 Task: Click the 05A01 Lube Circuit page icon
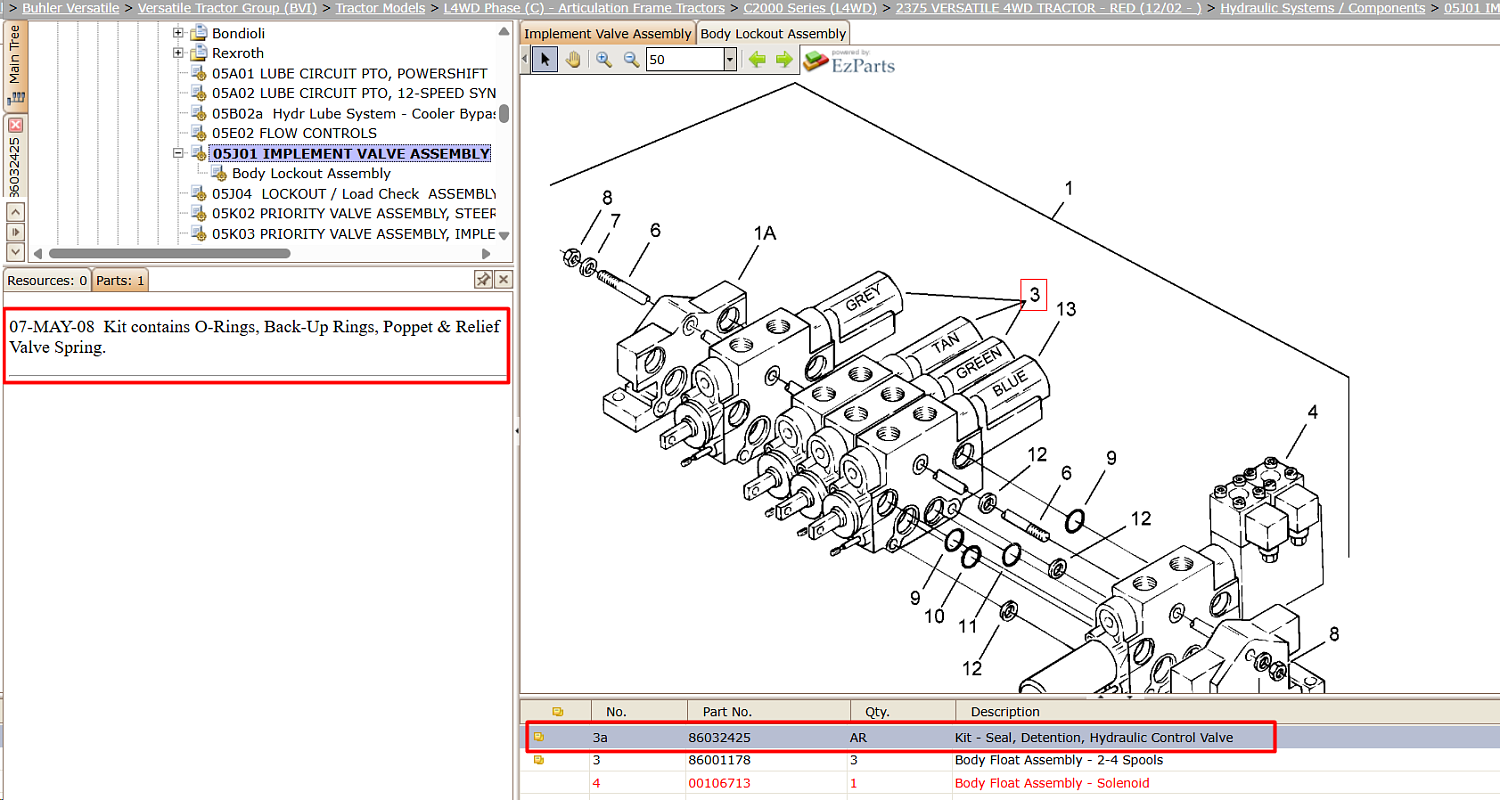click(198, 73)
